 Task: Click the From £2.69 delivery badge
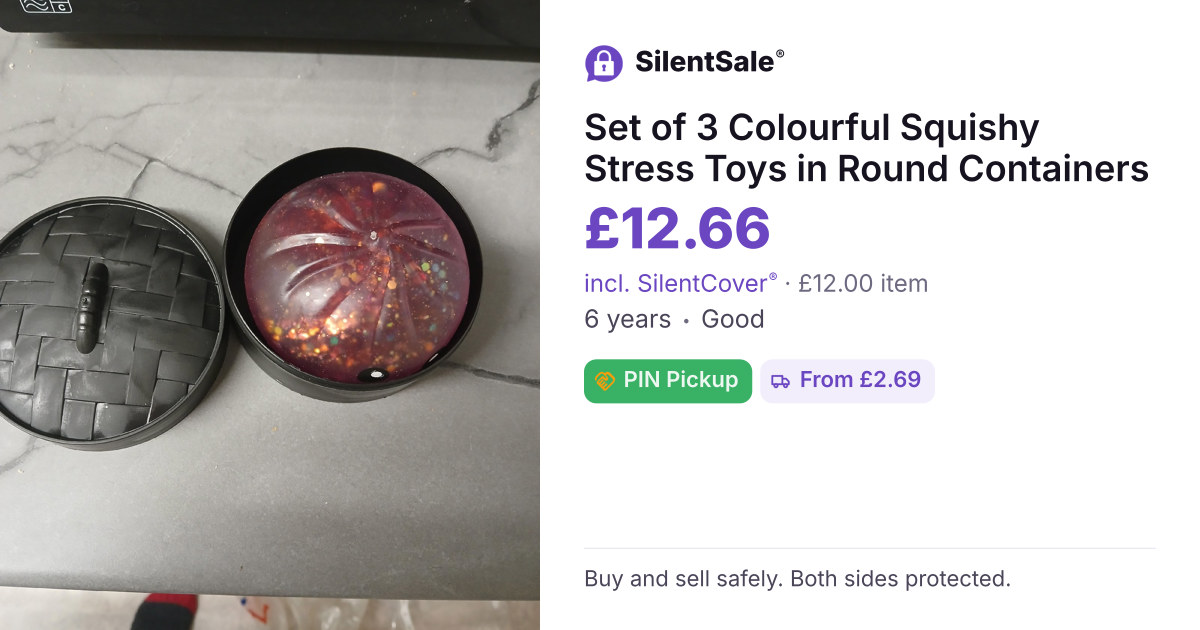click(847, 381)
